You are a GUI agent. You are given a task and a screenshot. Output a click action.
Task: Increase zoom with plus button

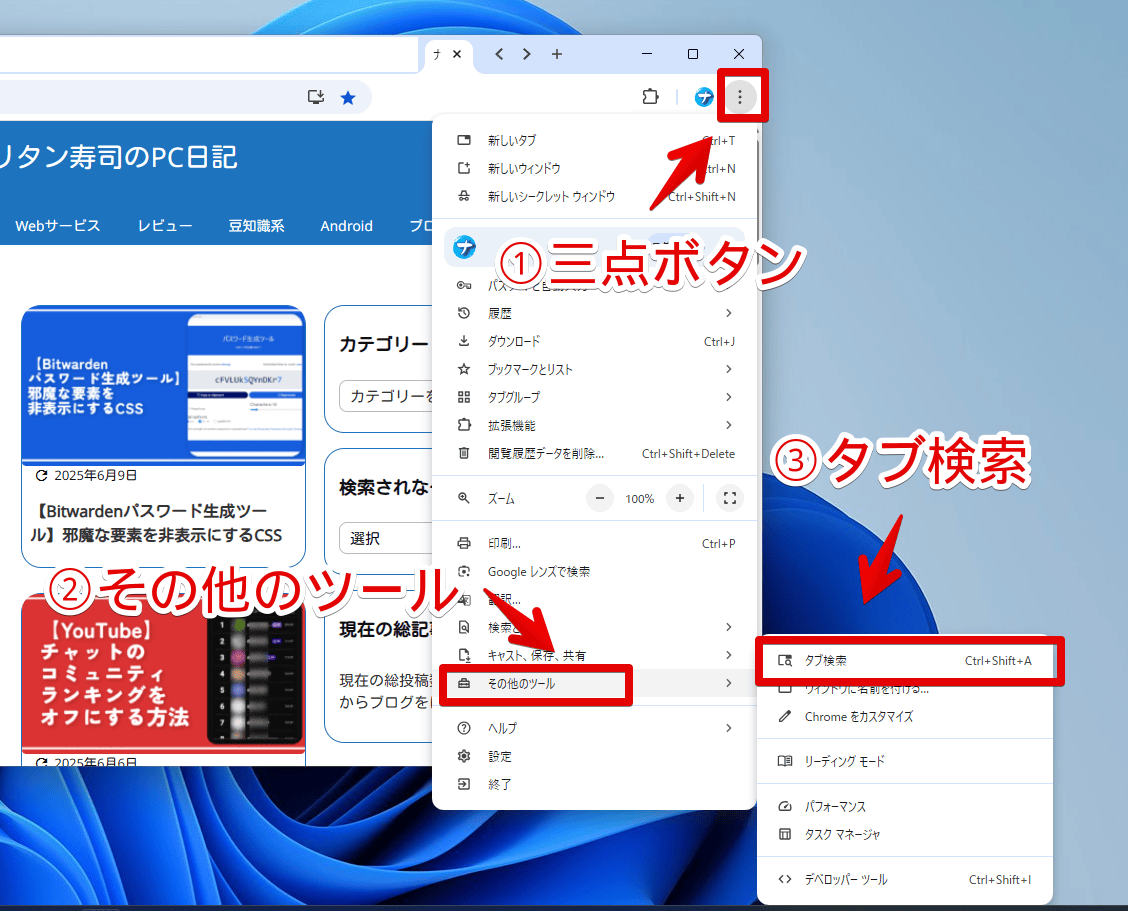coord(679,498)
